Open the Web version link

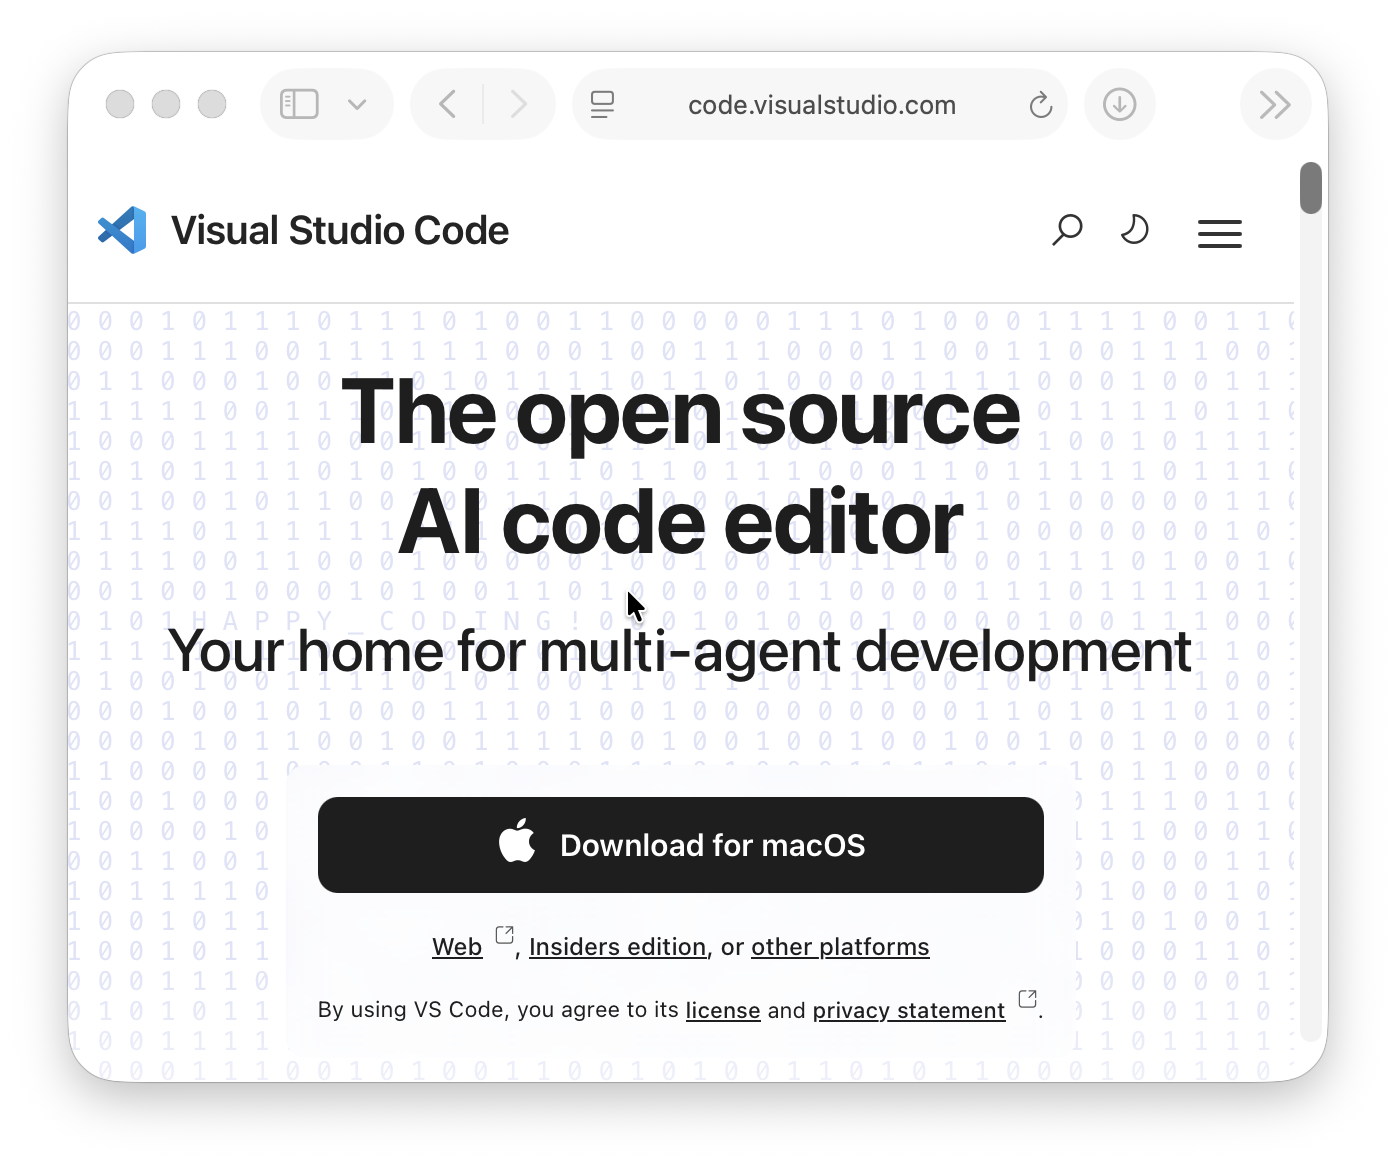point(457,947)
